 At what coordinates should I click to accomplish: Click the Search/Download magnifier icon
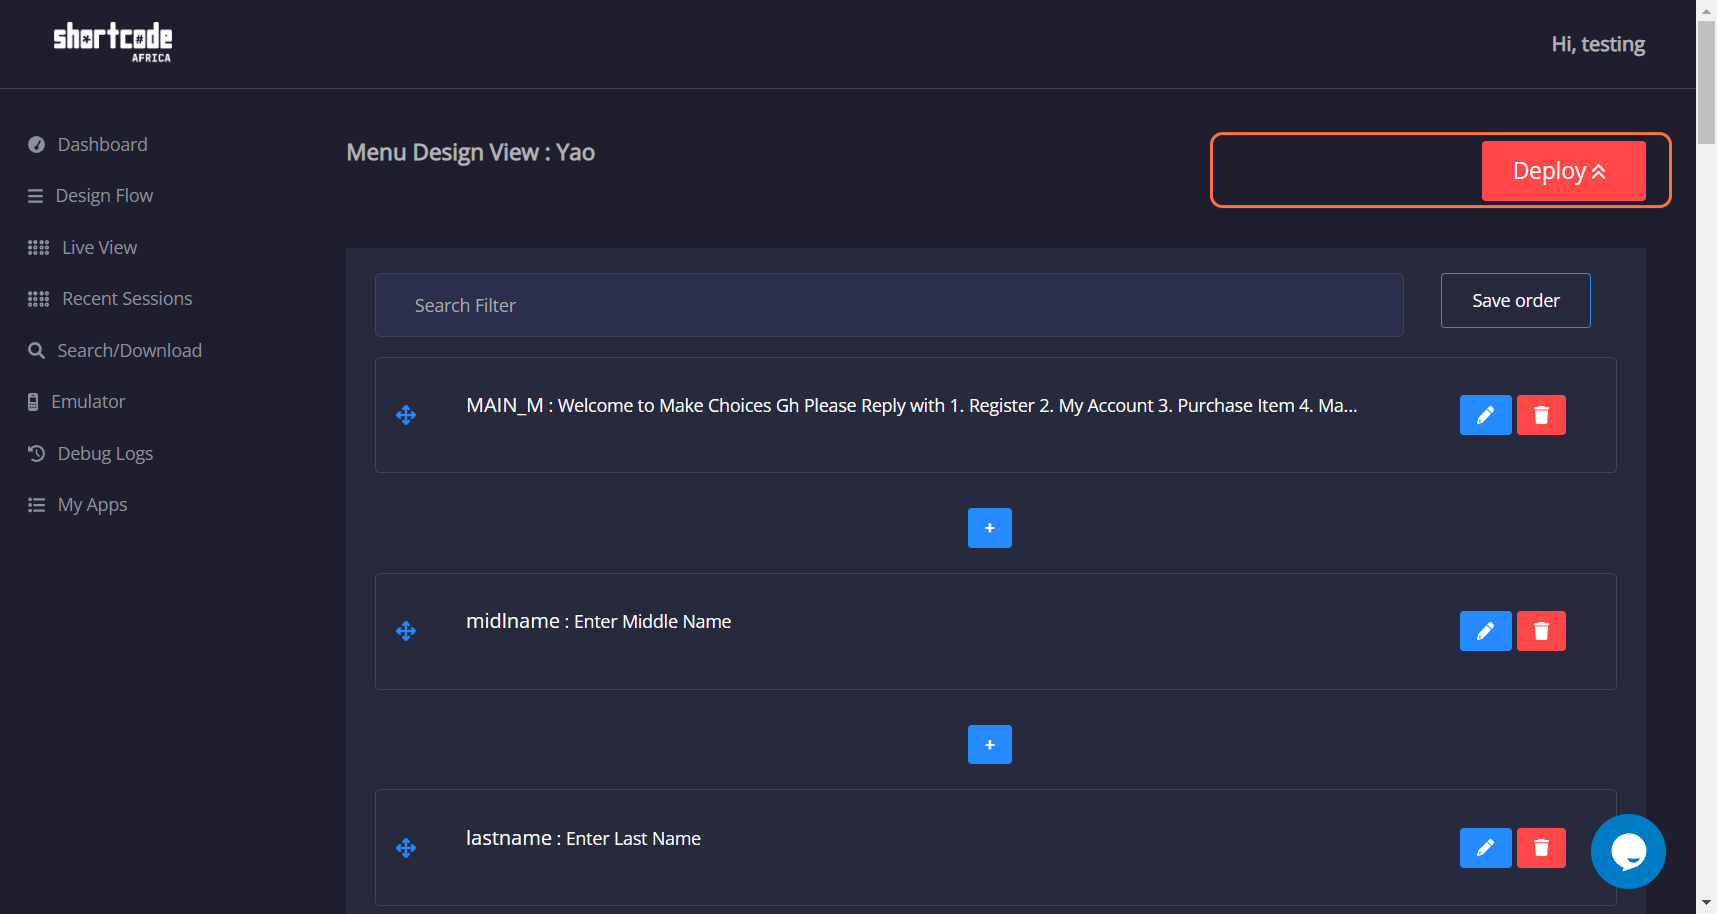(x=36, y=350)
